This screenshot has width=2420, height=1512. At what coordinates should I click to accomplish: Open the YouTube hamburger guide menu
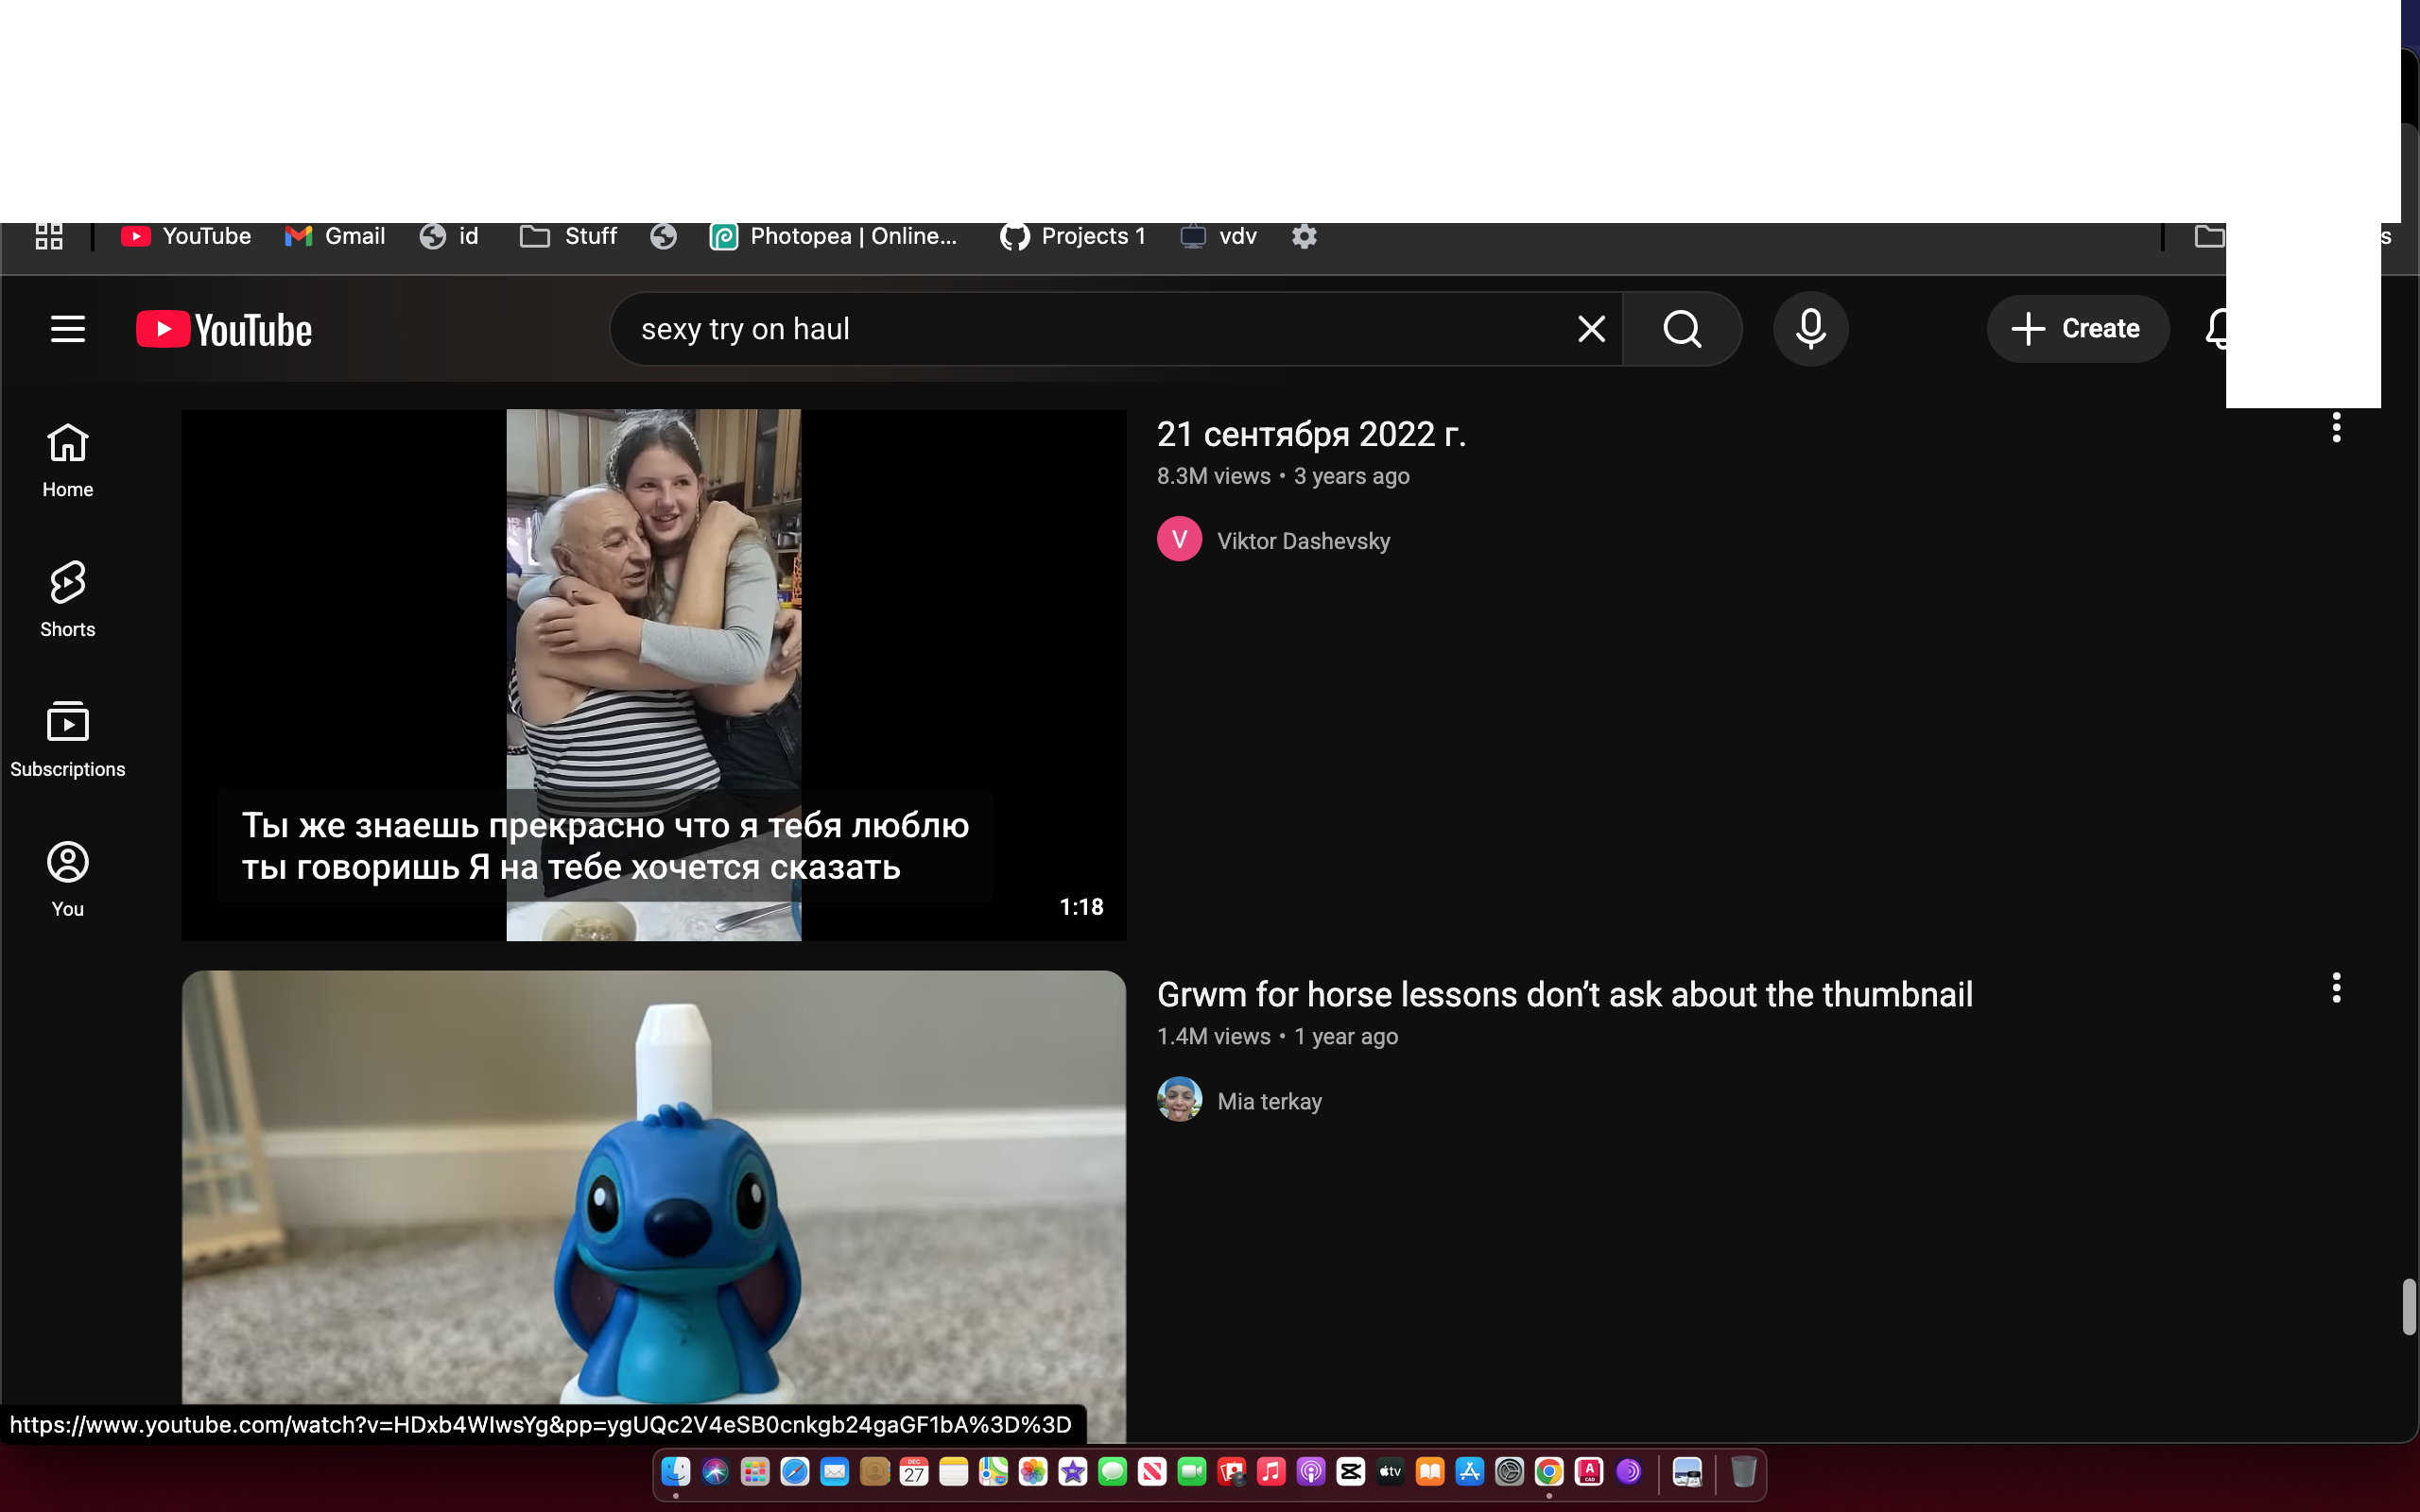point(67,329)
